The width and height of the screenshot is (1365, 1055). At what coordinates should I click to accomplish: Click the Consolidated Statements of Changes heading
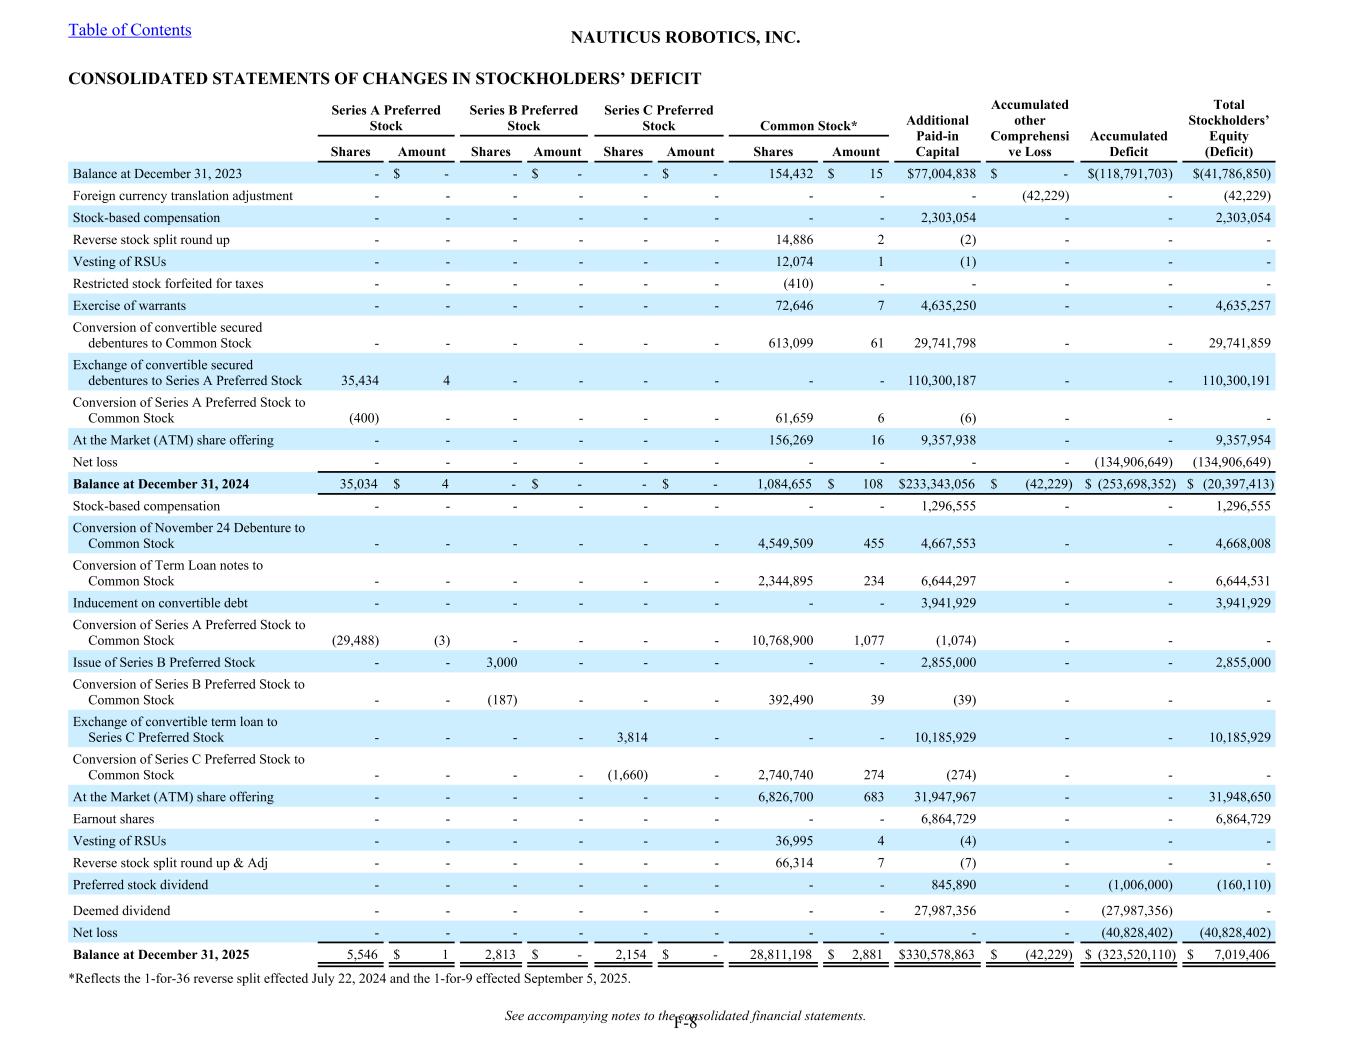click(384, 79)
